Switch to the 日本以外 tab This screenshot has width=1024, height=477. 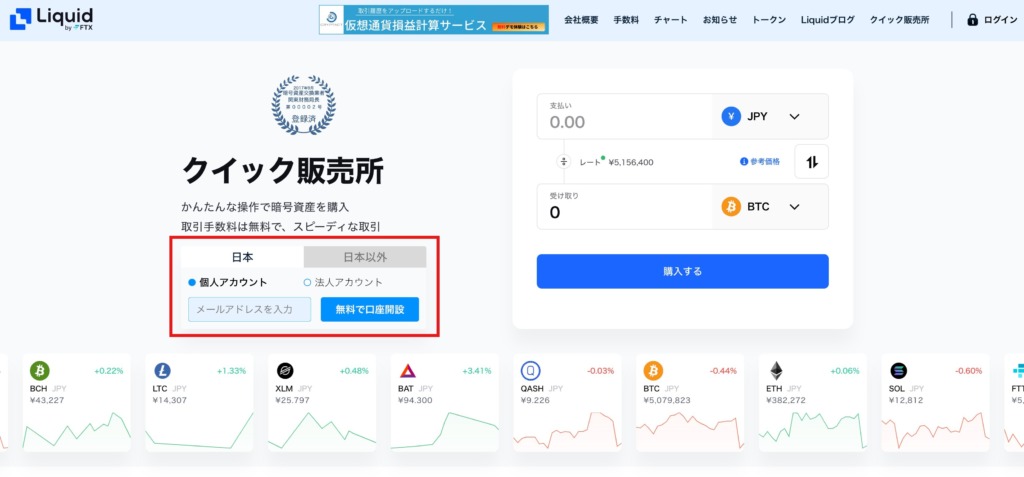click(365, 257)
